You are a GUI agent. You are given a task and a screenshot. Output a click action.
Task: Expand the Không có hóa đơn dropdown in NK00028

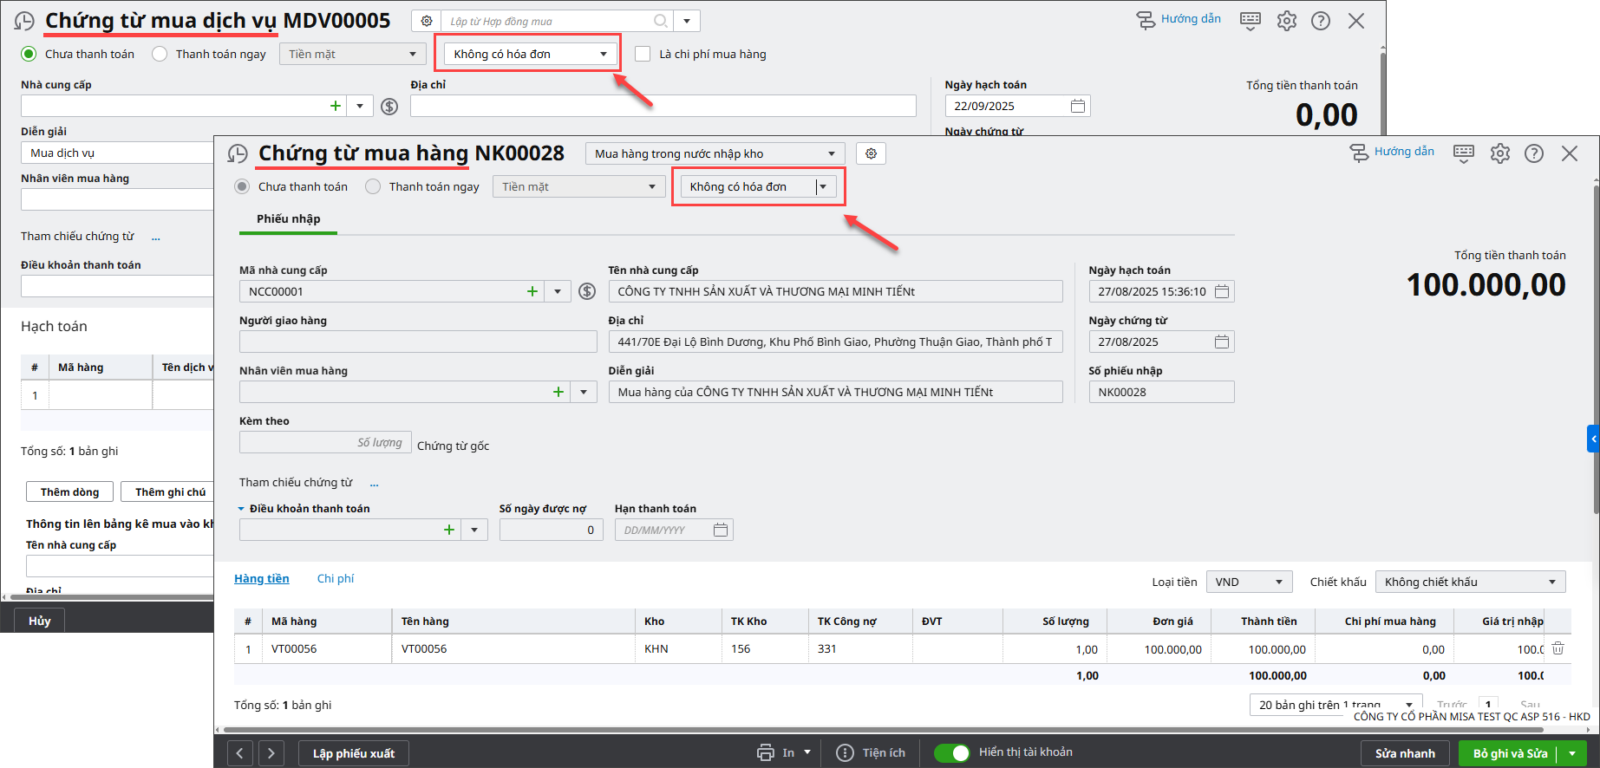(823, 187)
